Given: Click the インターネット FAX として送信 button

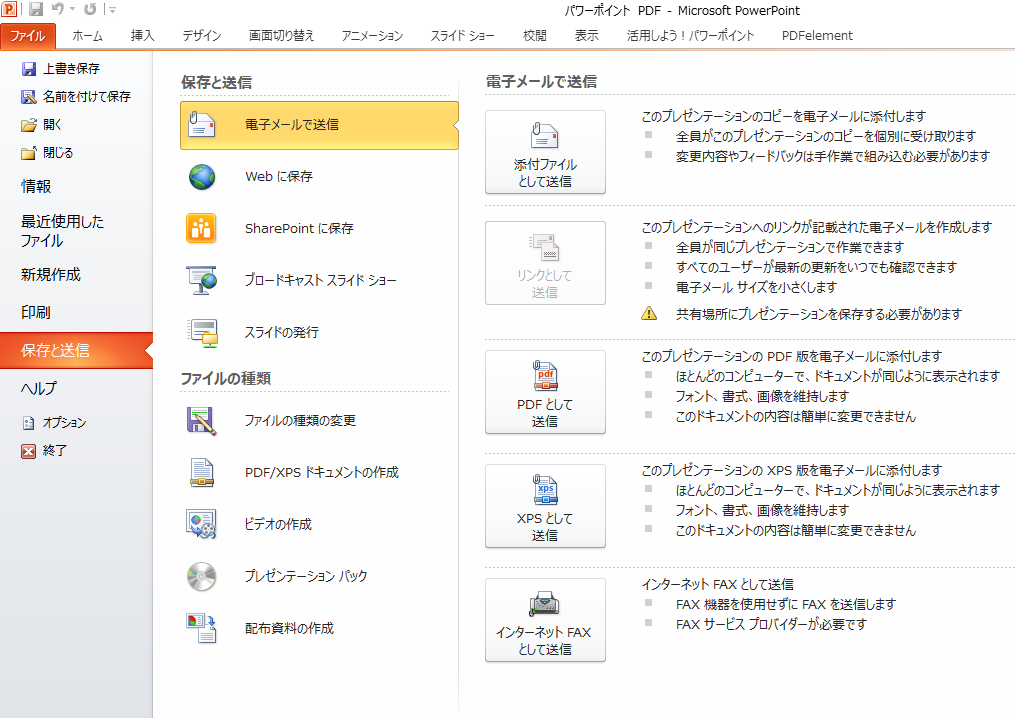Looking at the screenshot, I should 545,620.
